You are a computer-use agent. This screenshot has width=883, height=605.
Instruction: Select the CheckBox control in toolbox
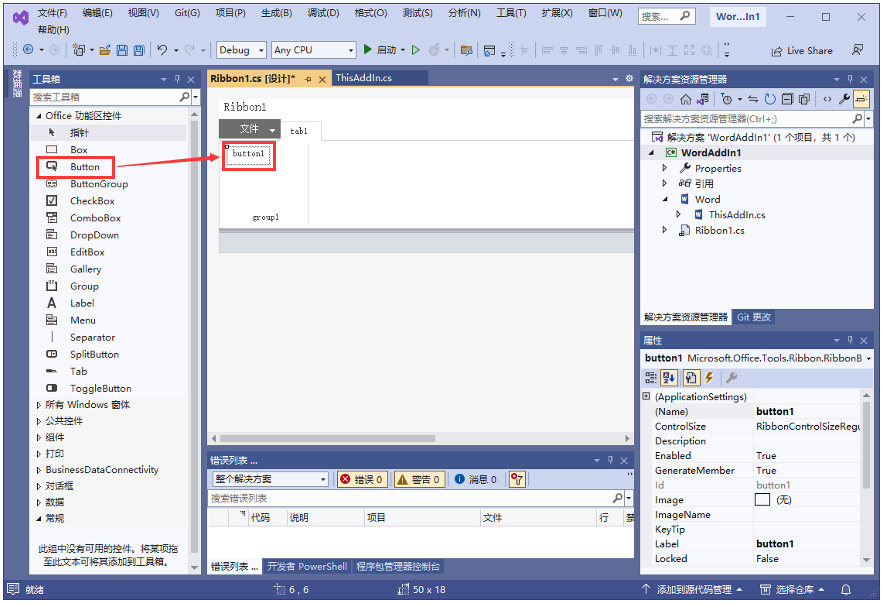[92, 201]
